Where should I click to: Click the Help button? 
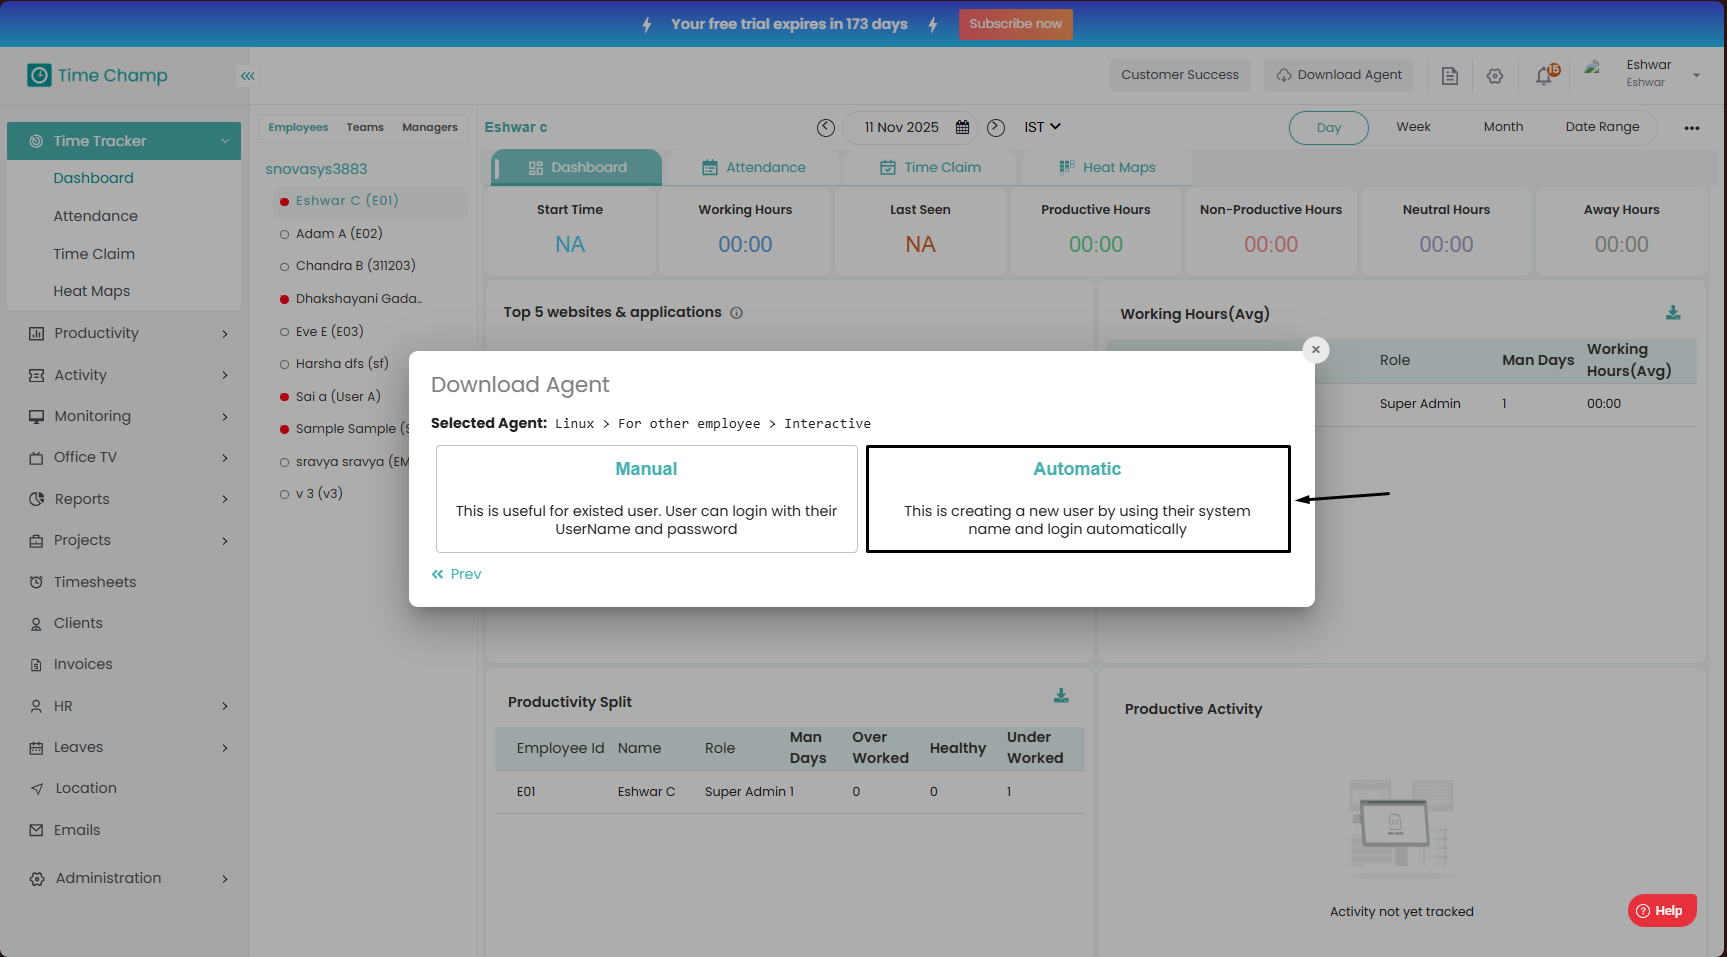tap(1662, 910)
